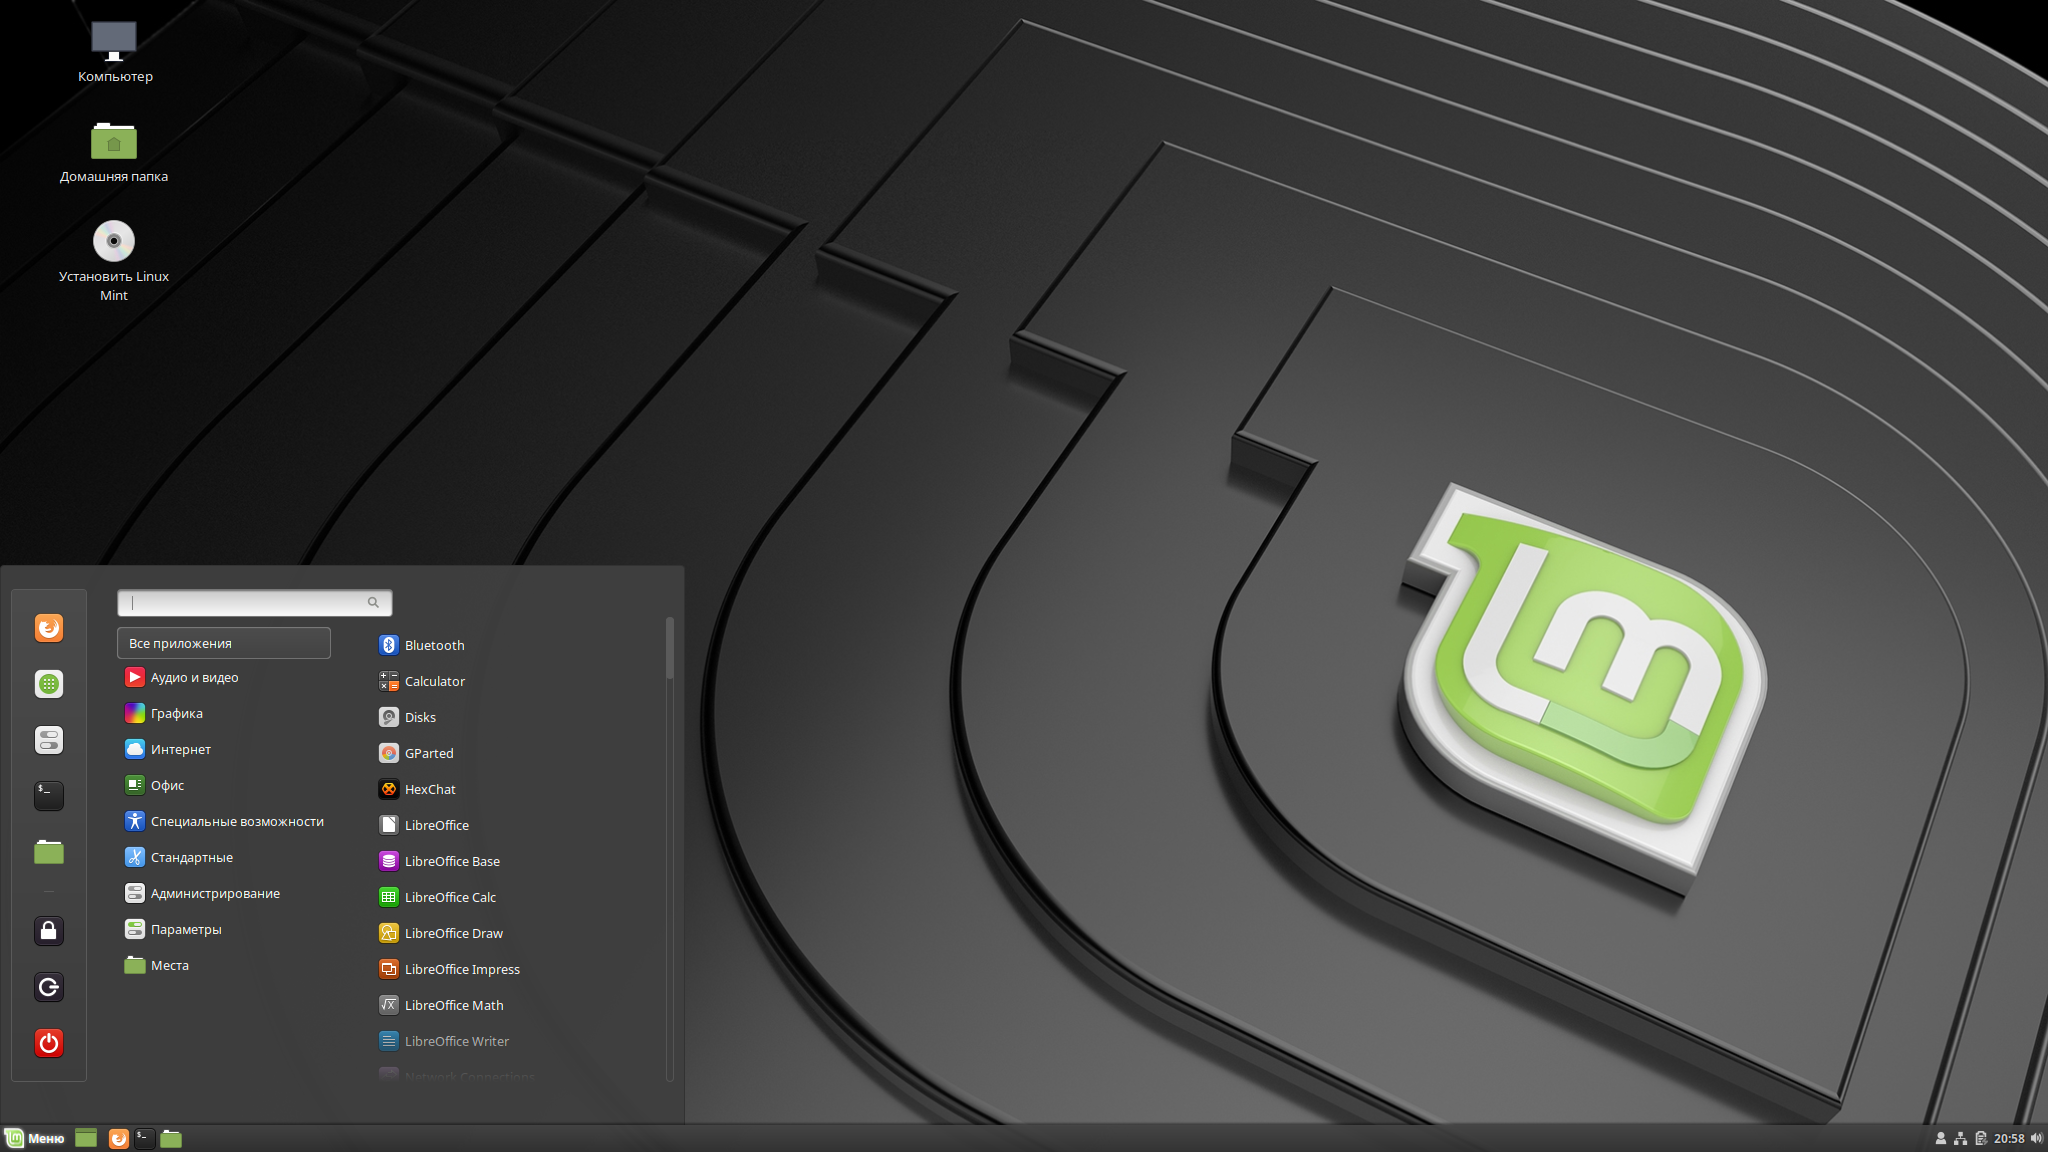This screenshot has height=1152, width=2048.
Task: Launch LibreOffice Calc from the list
Action: tap(449, 897)
